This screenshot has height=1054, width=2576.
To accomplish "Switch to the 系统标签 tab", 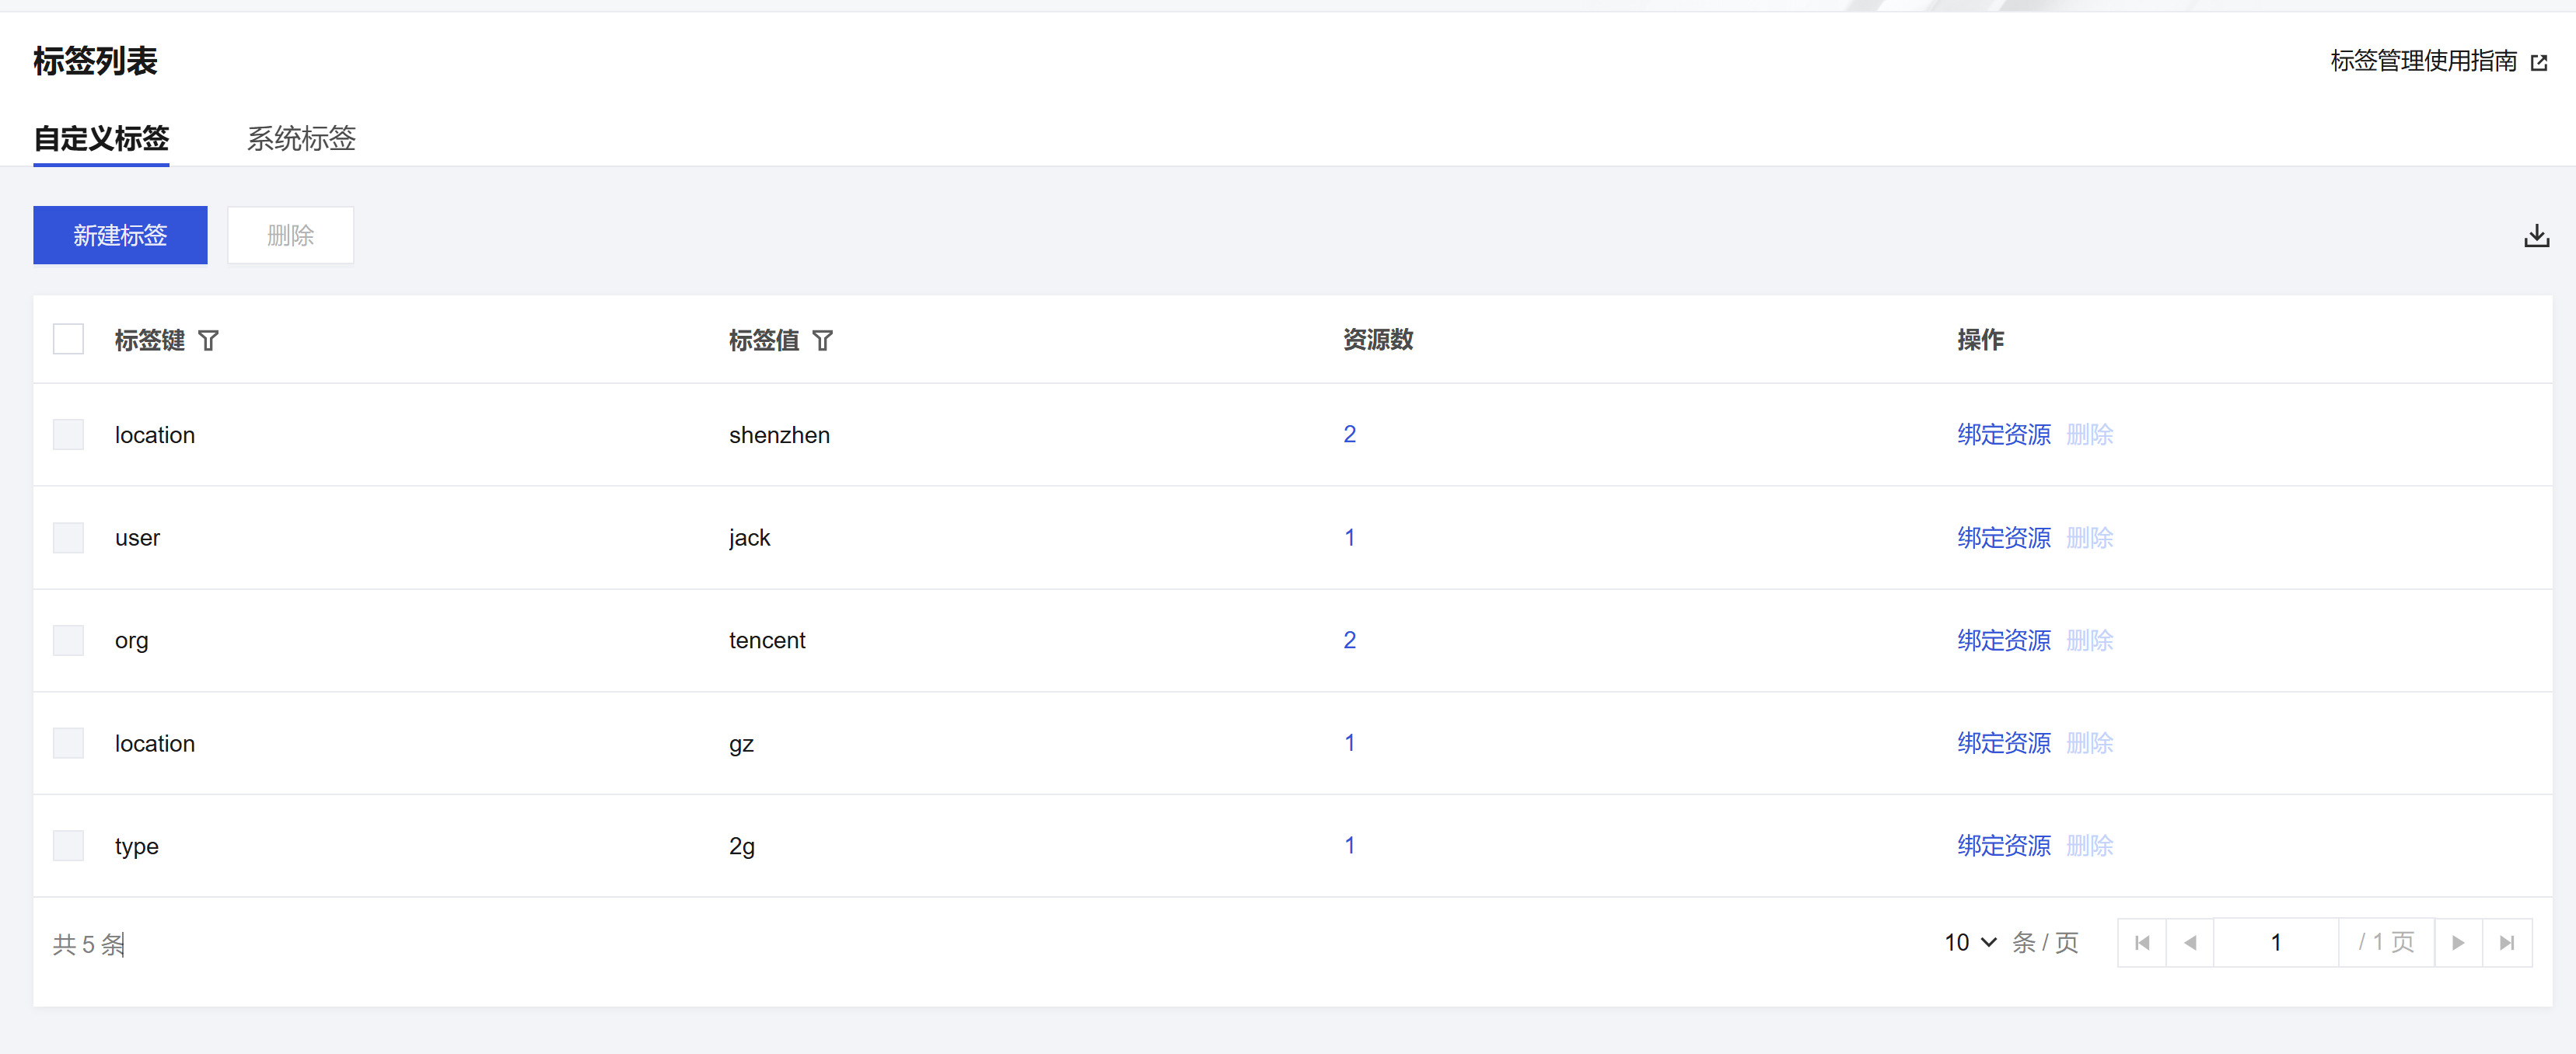I will click(x=301, y=138).
